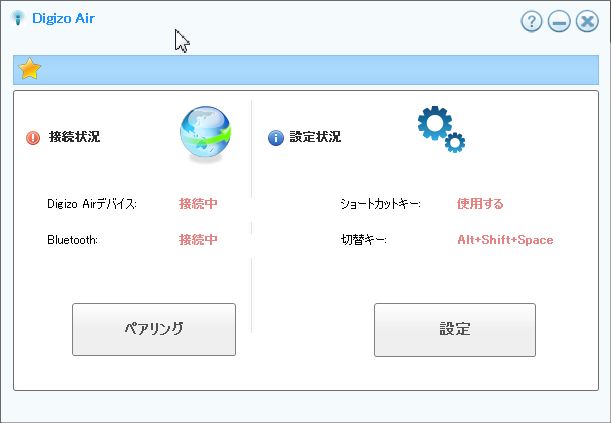Click the globe connection status icon

[x=205, y=133]
